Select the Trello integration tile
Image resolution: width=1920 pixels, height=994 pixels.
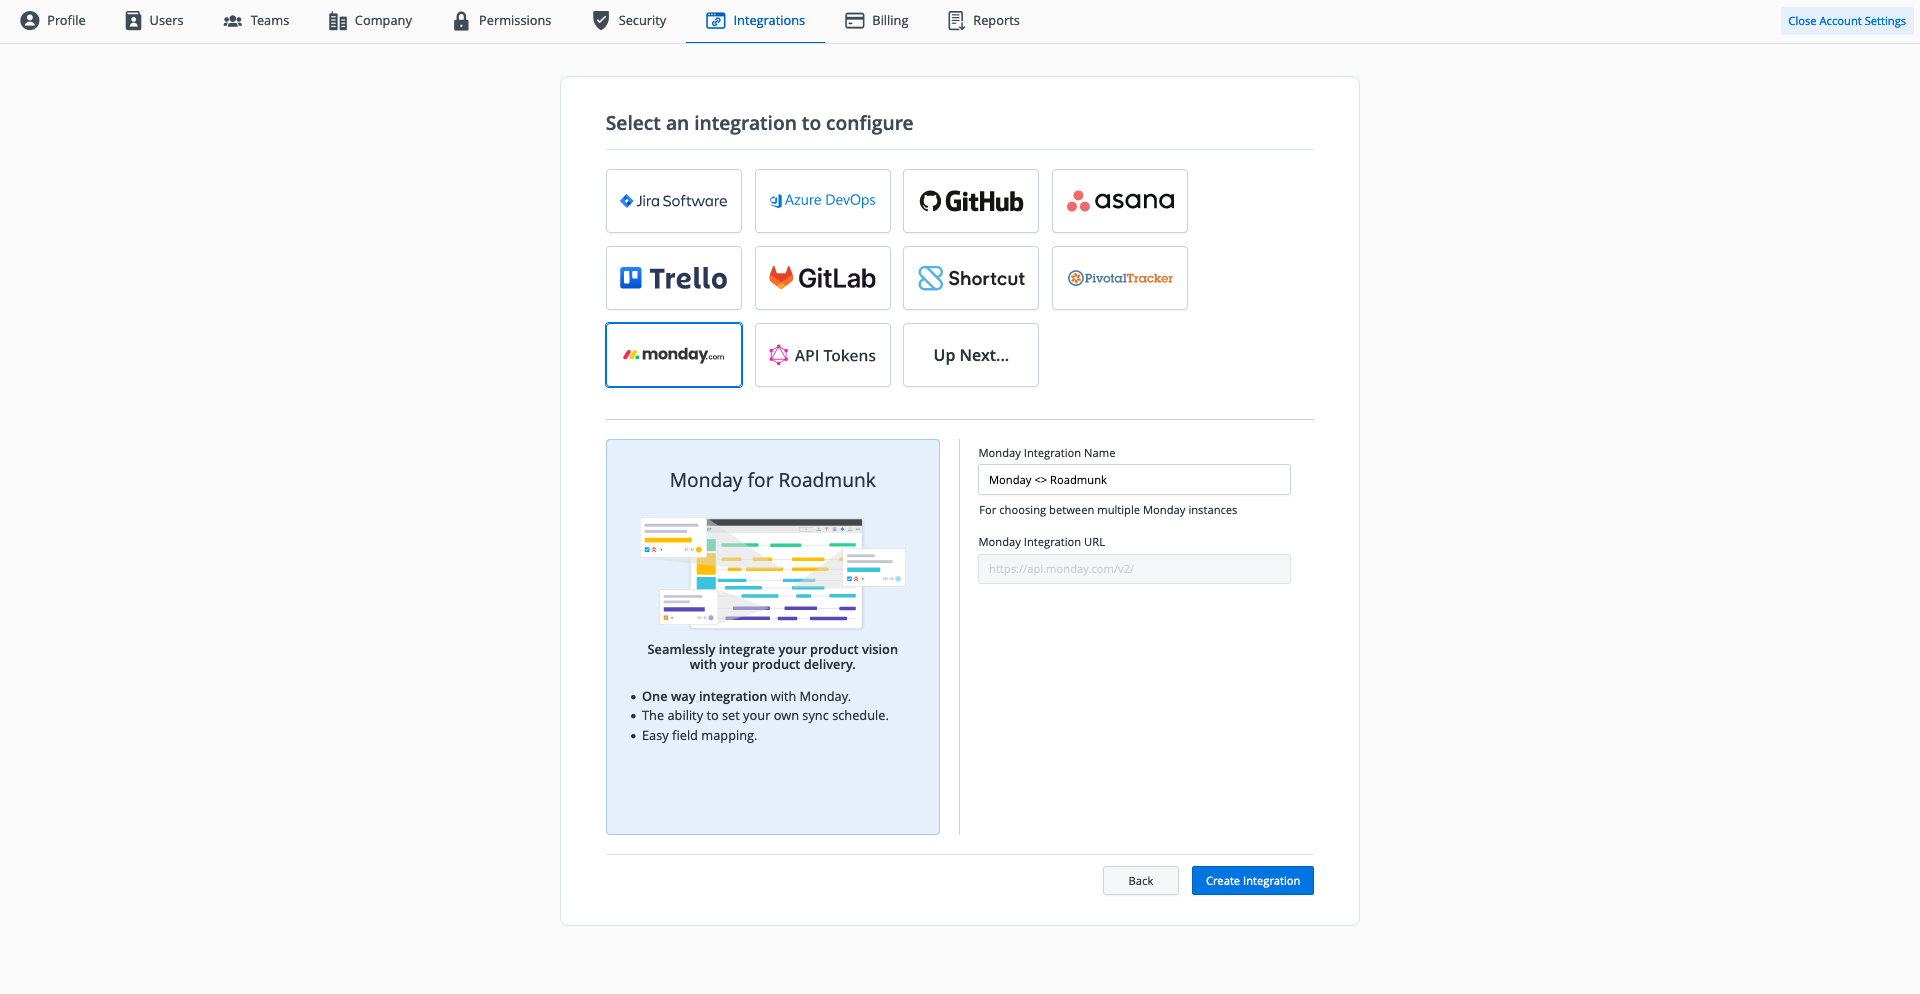point(673,278)
